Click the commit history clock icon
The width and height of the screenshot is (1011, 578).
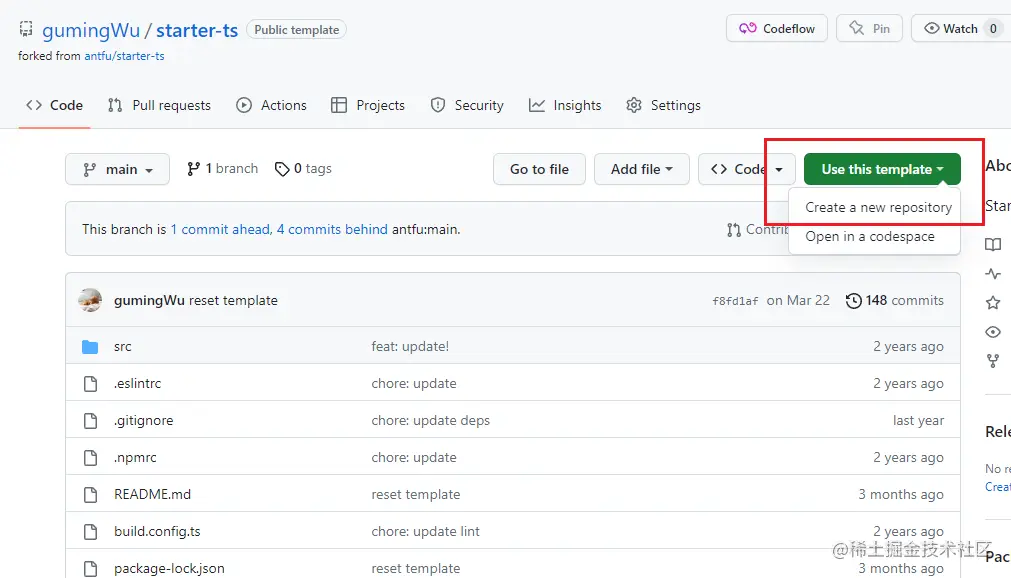click(x=853, y=301)
